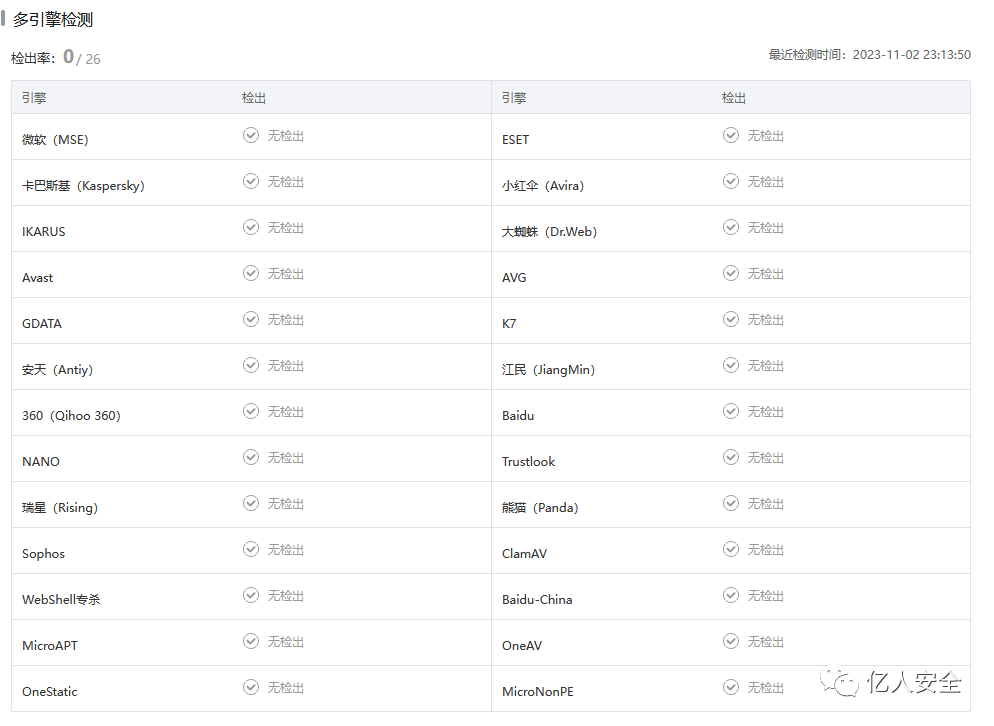
Task: Click the 最近检测时间 2023-11-02 23:13:50 timestamp
Action: [x=869, y=55]
